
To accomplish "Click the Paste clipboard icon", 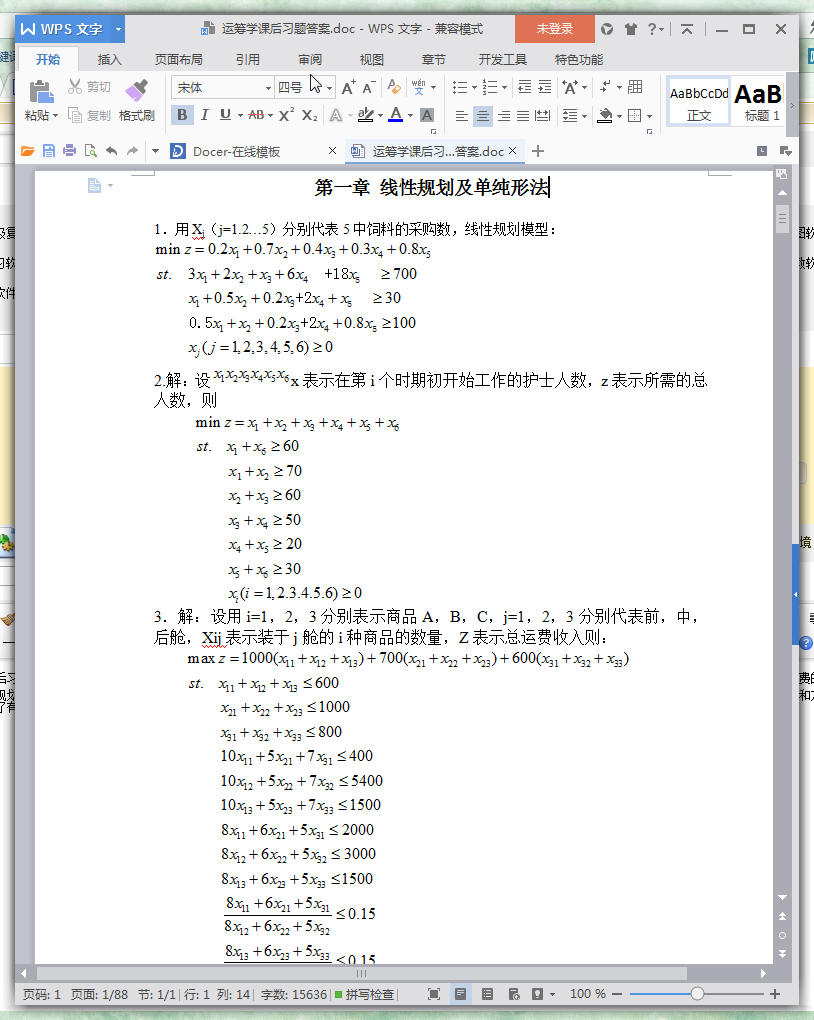I will tap(41, 91).
